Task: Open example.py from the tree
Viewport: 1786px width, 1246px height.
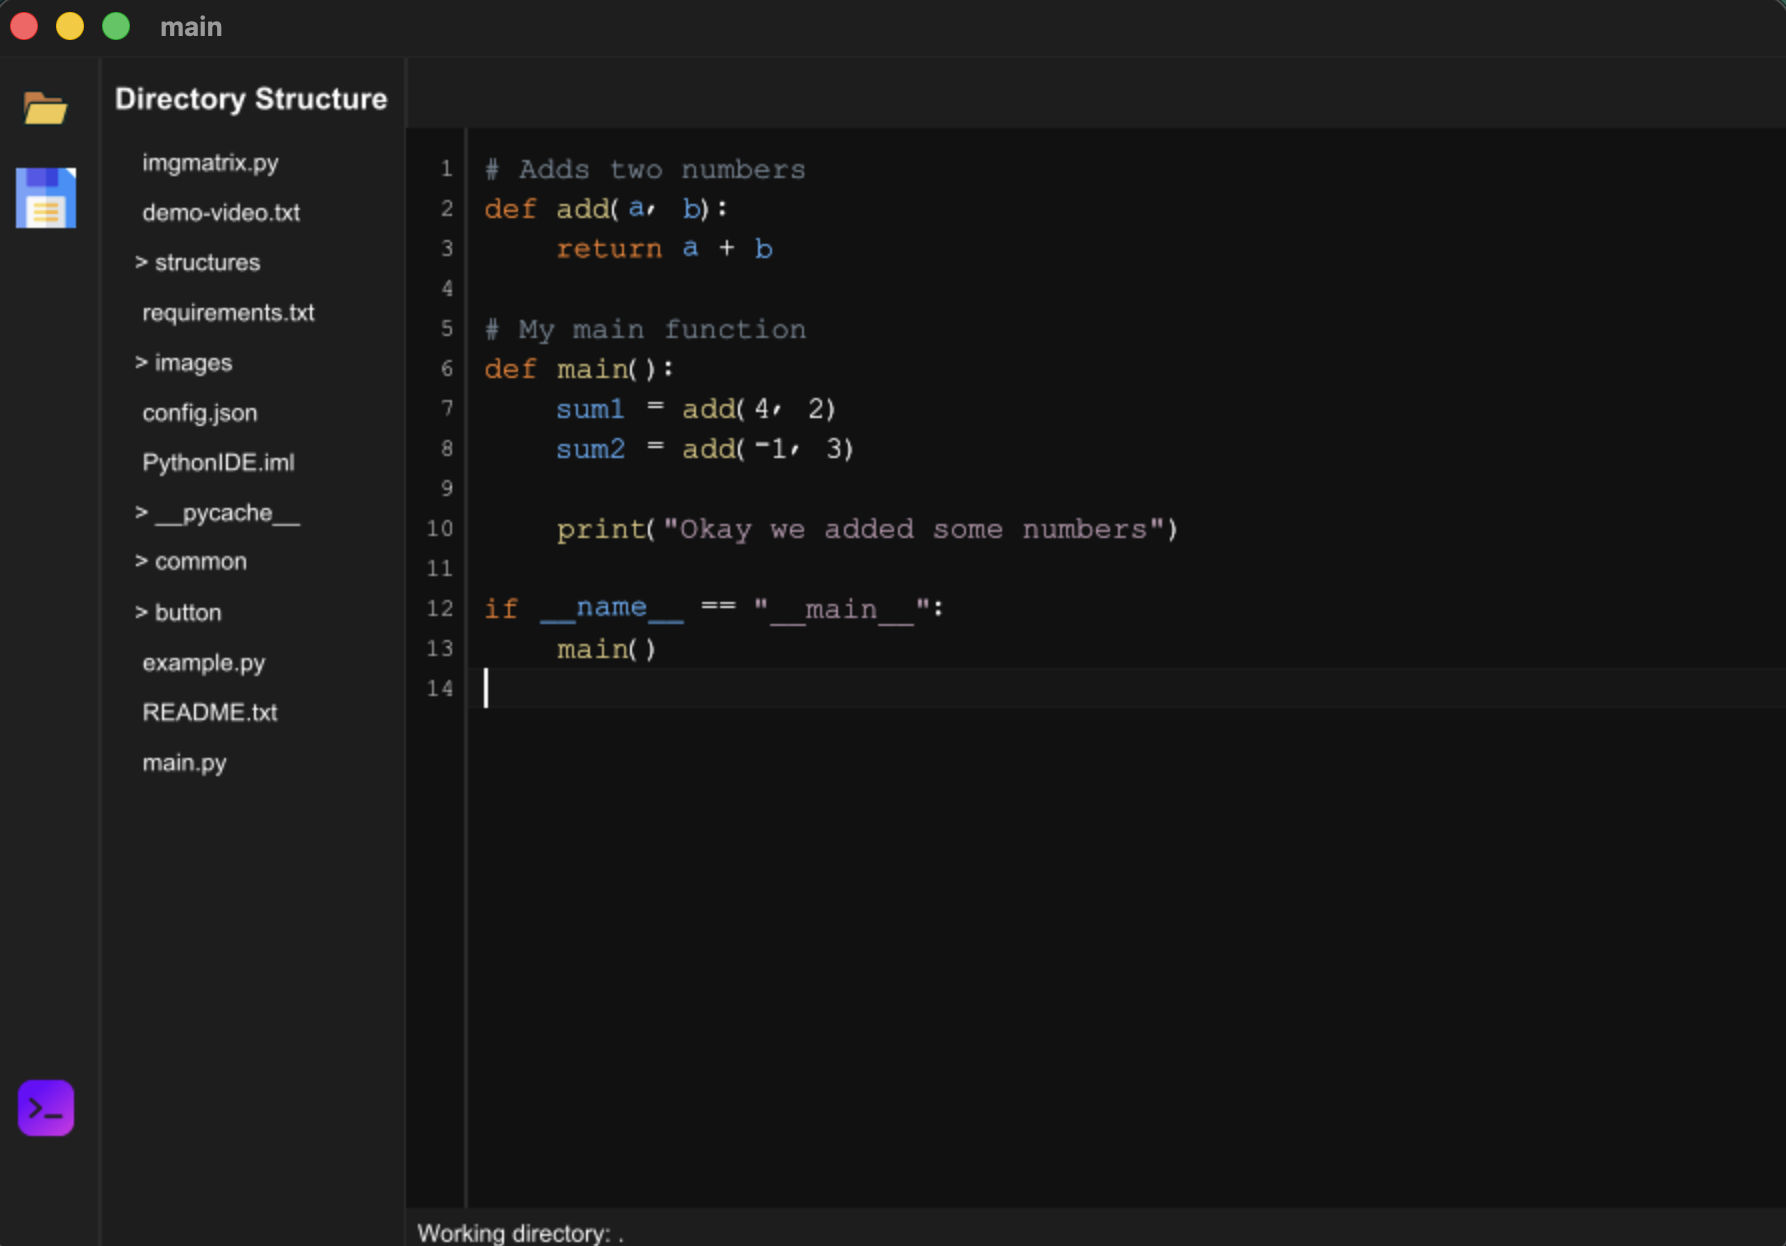Action: [x=203, y=662]
